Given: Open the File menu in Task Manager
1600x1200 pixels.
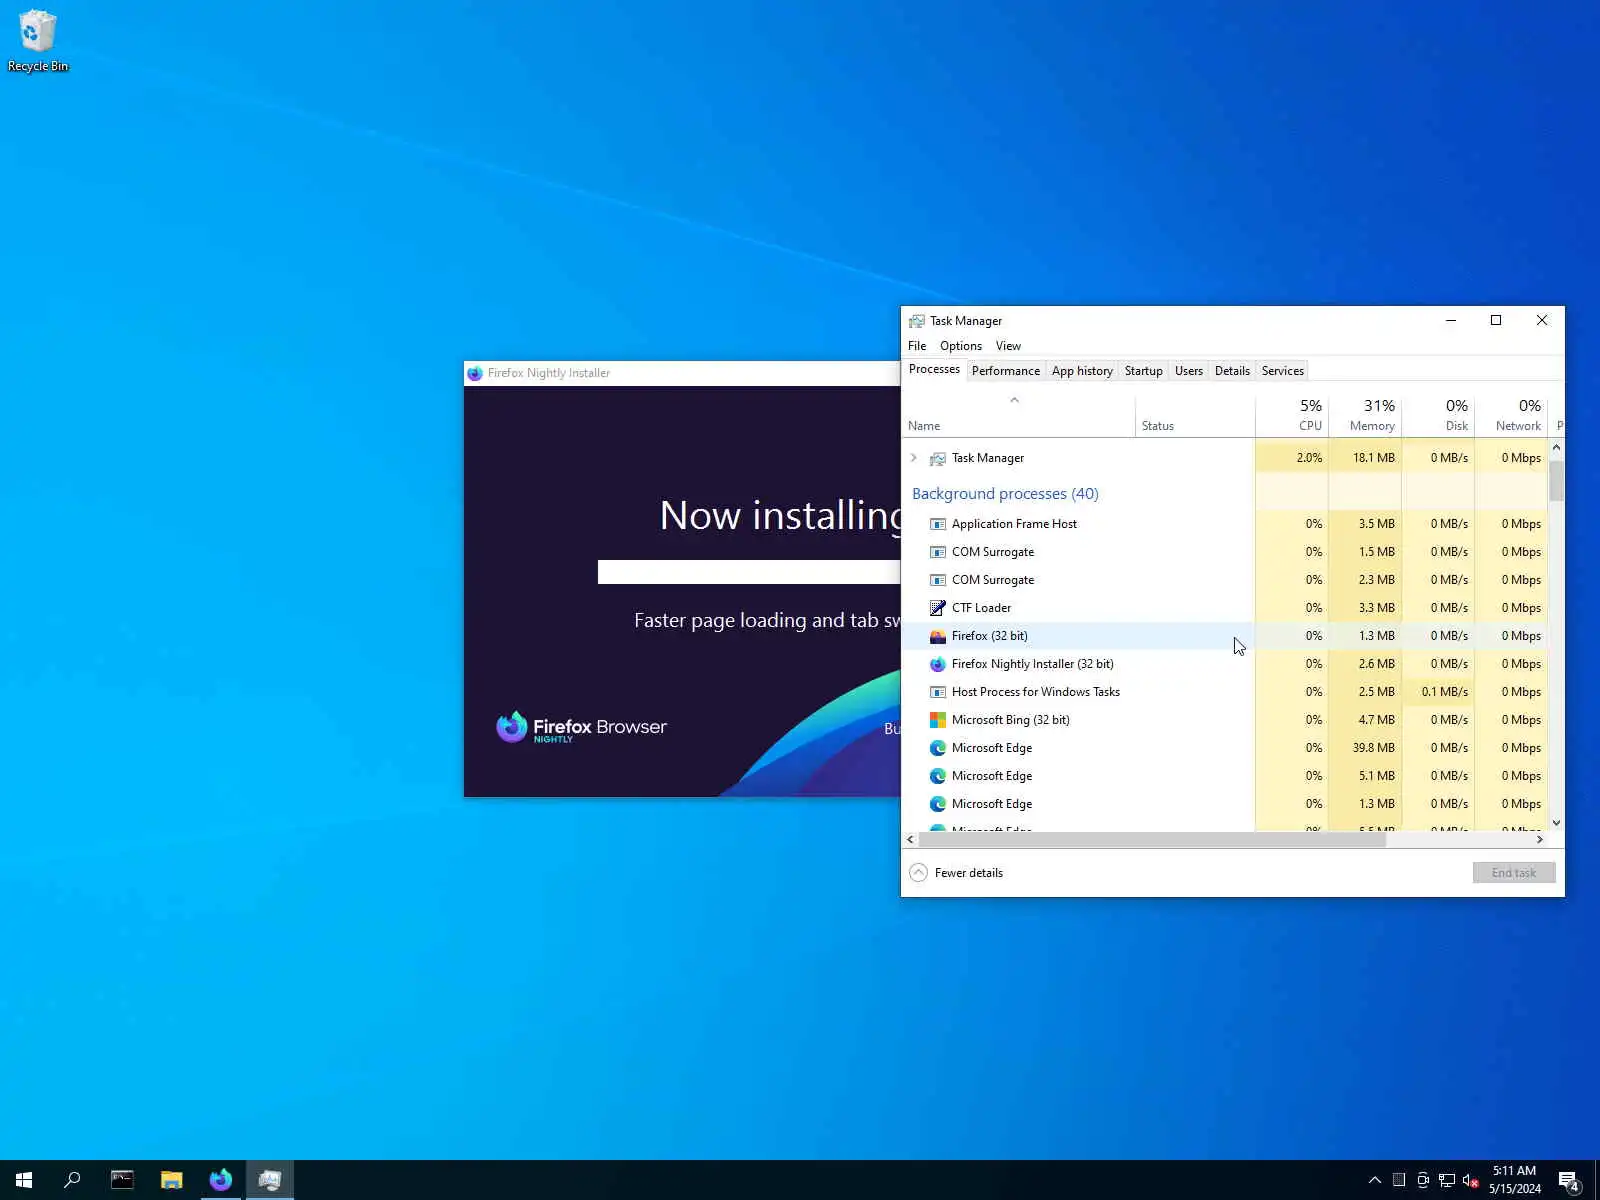Looking at the screenshot, I should pyautogui.click(x=917, y=346).
